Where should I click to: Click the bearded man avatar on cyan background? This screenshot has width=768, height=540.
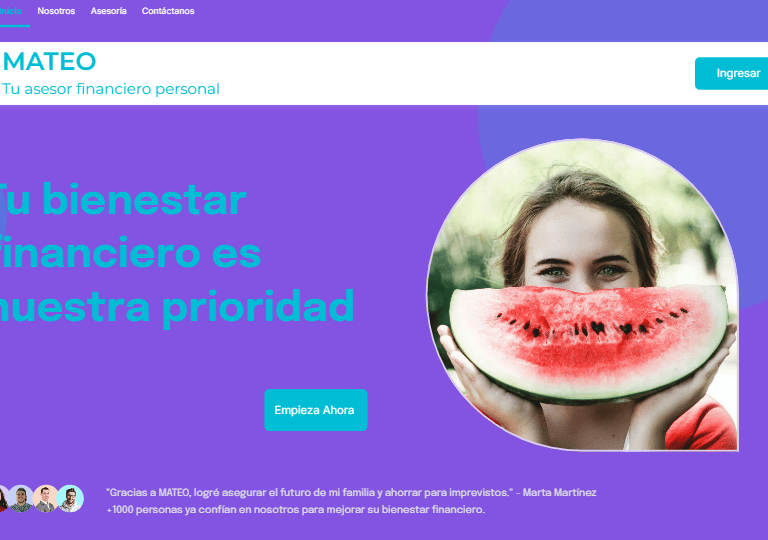point(71,498)
